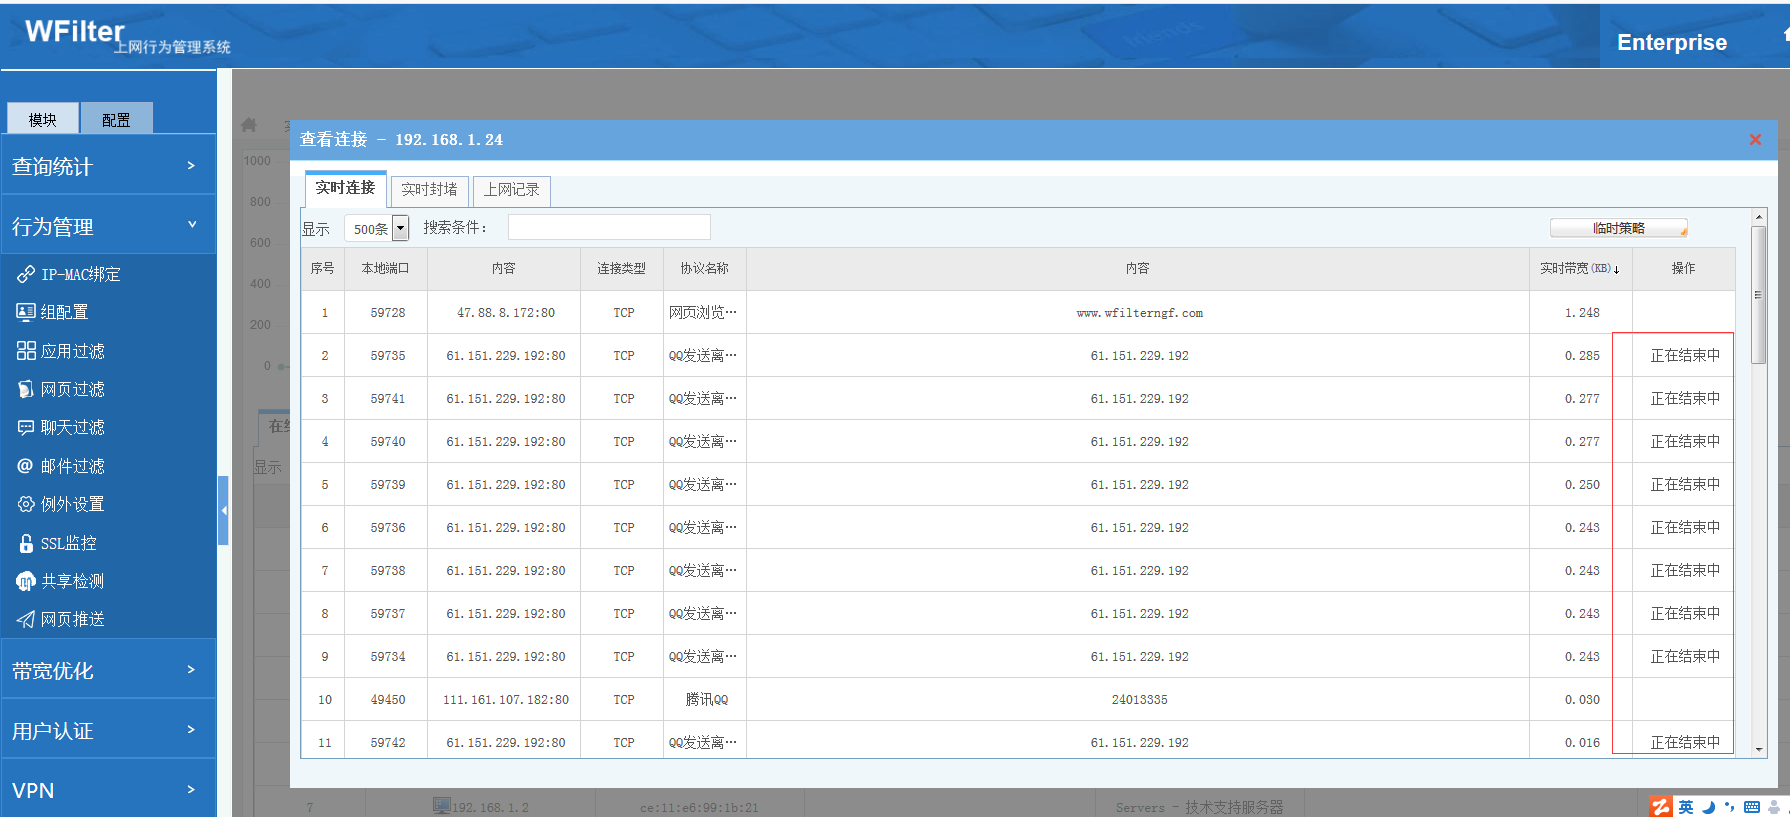Close the 查看连接 dialog
Viewport: 1790px width, 817px height.
[1755, 140]
